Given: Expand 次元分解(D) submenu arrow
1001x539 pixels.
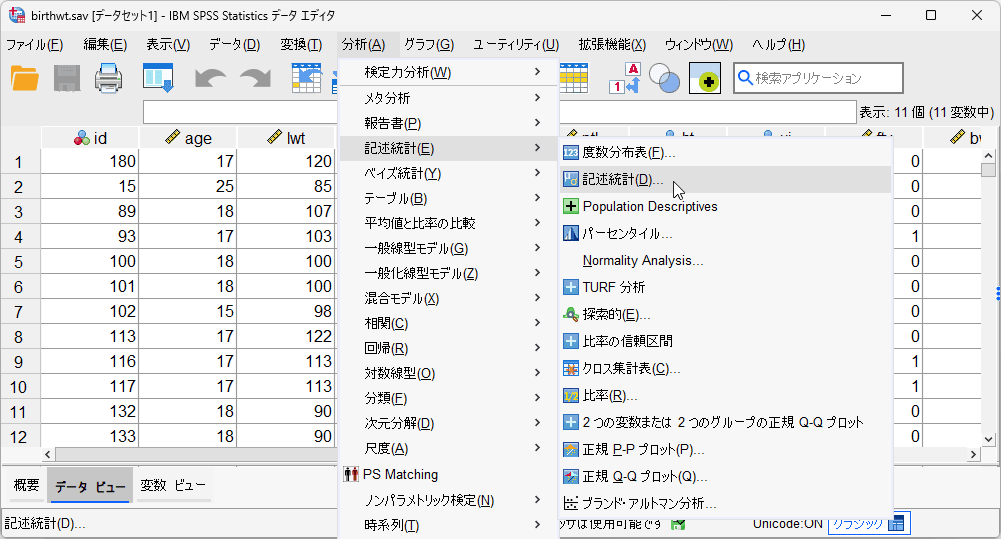Looking at the screenshot, I should pos(538,423).
